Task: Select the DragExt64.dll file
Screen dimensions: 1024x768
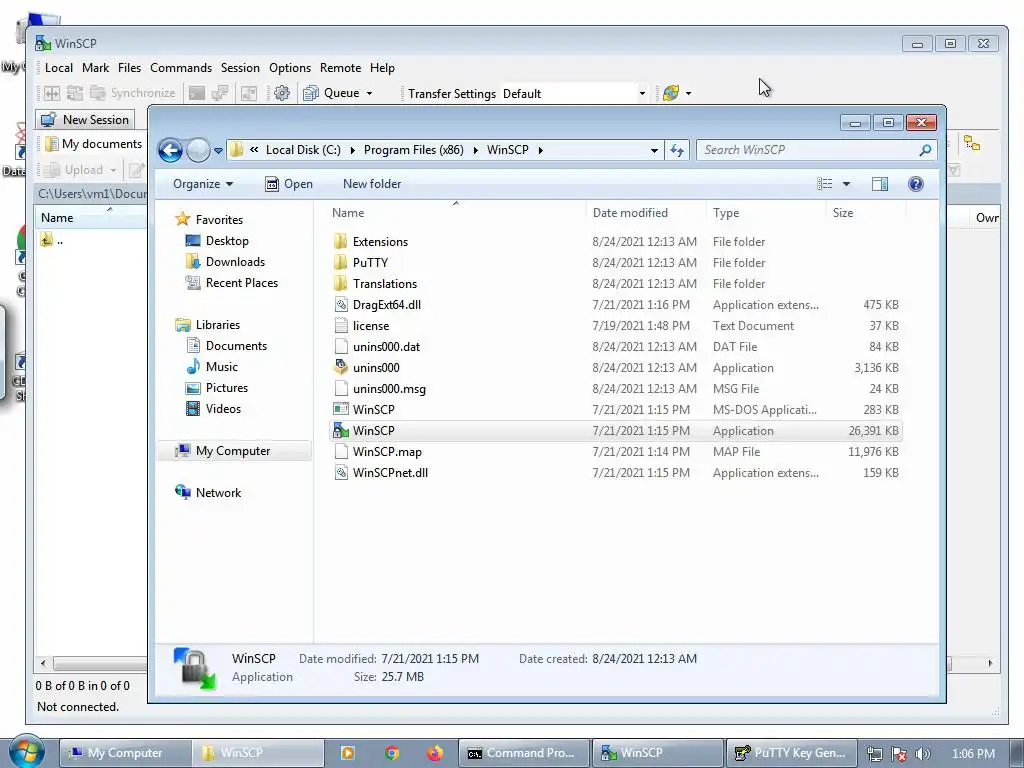Action: point(387,305)
